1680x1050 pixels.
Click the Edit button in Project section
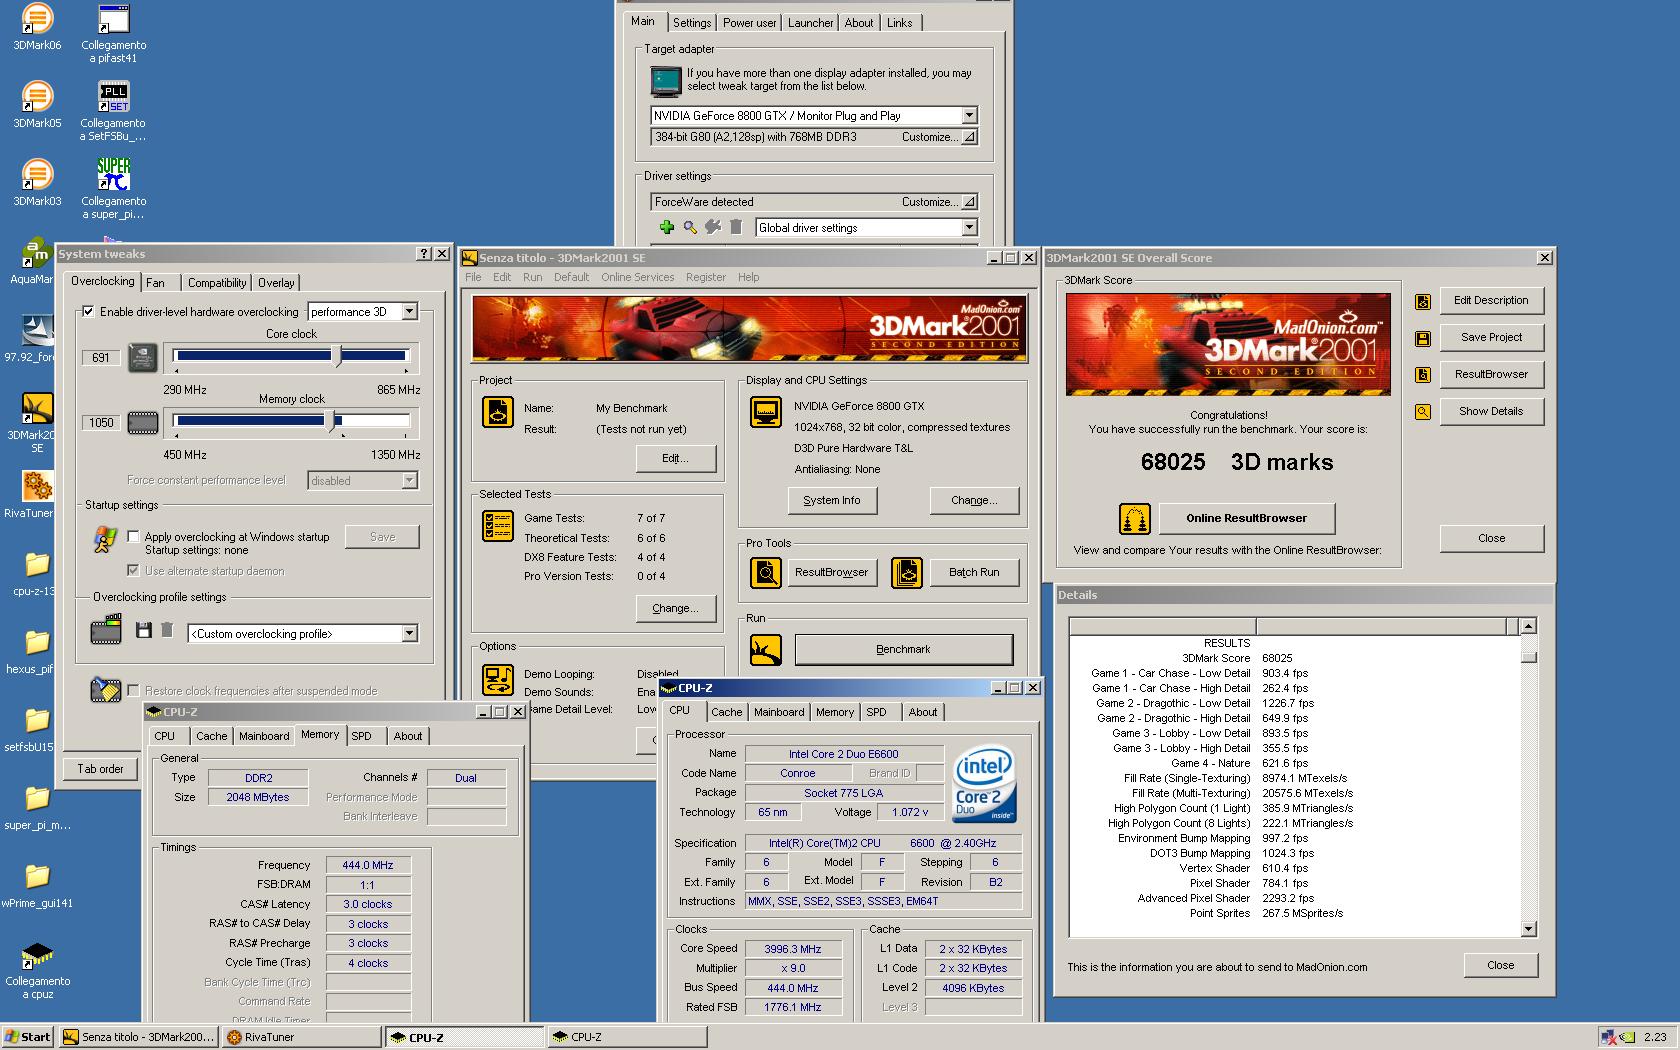coord(675,458)
